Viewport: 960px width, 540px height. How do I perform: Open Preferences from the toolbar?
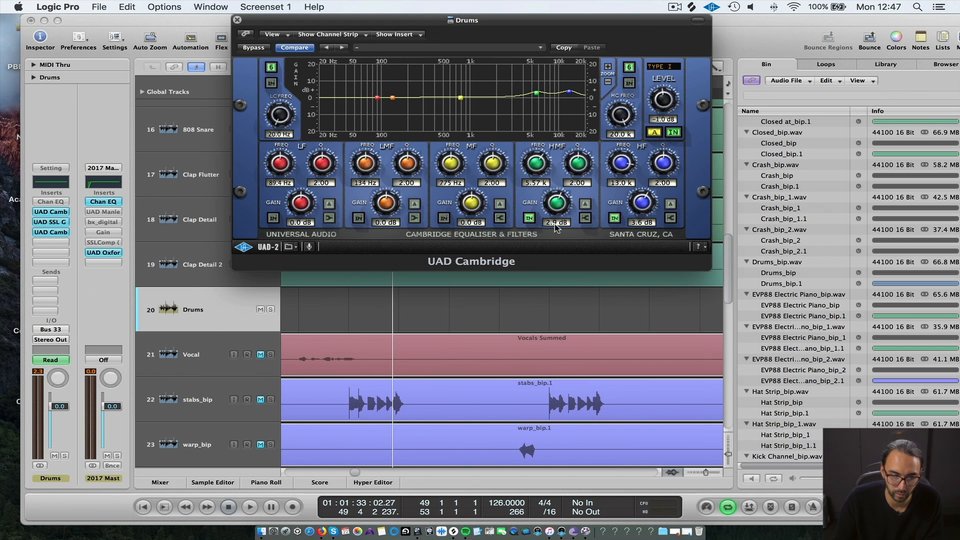[78, 37]
